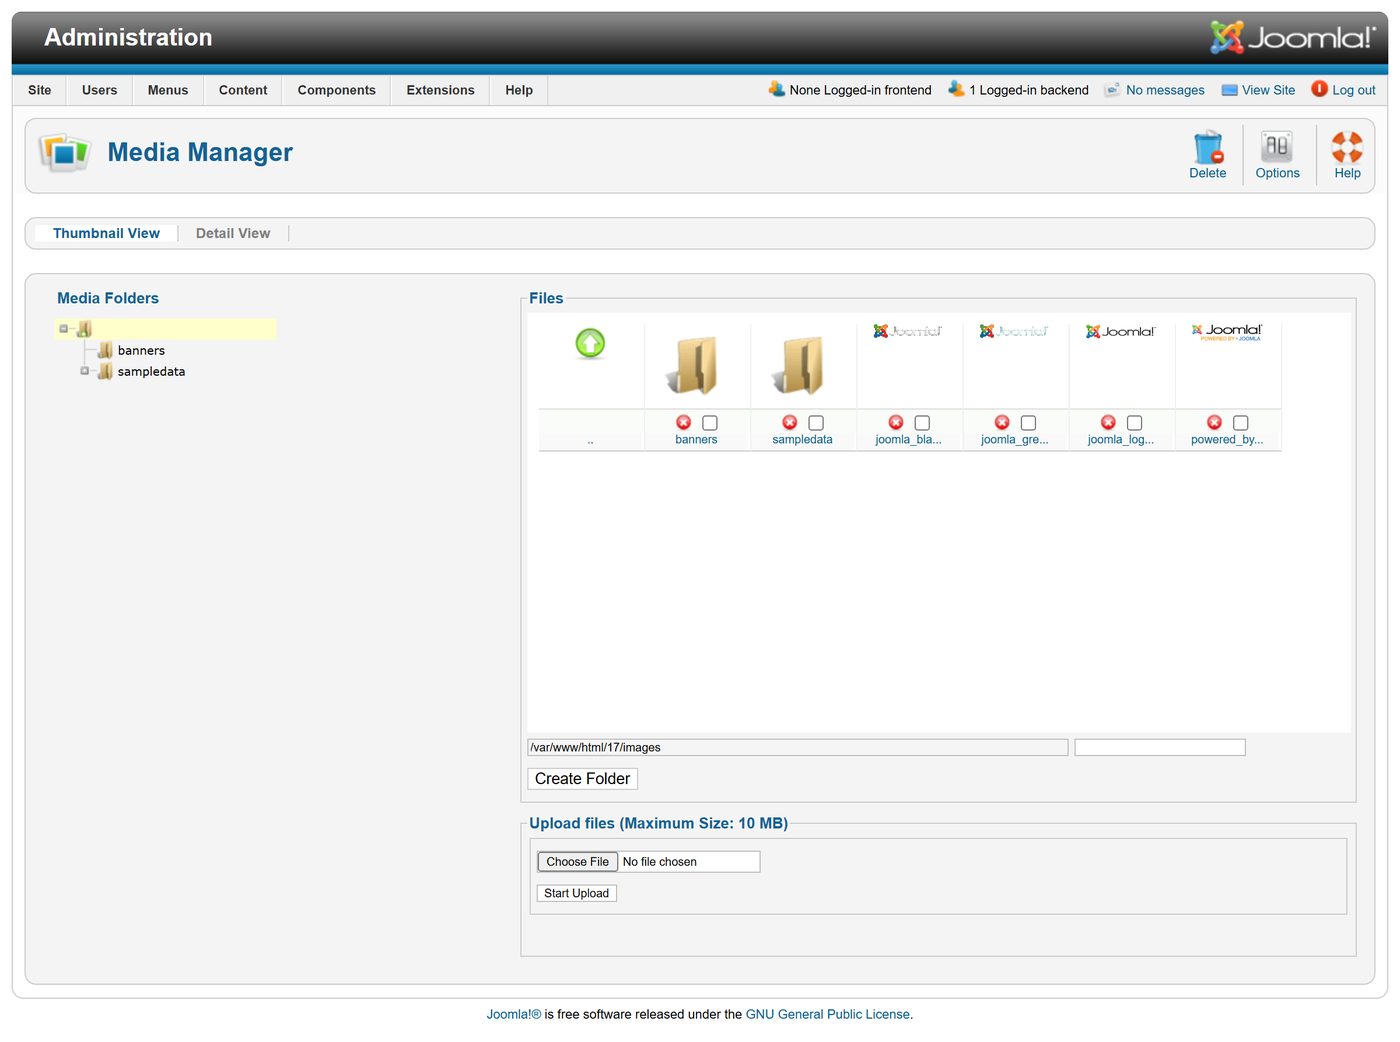Open the Users menu

(x=100, y=90)
